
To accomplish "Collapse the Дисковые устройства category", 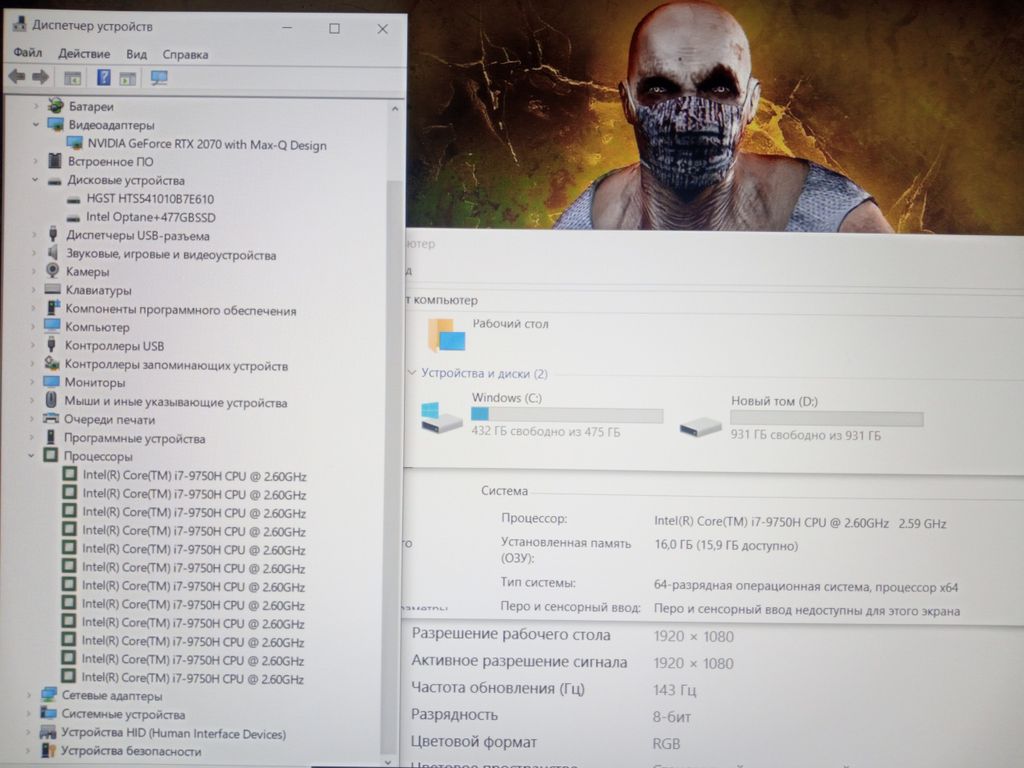I will tap(35, 180).
